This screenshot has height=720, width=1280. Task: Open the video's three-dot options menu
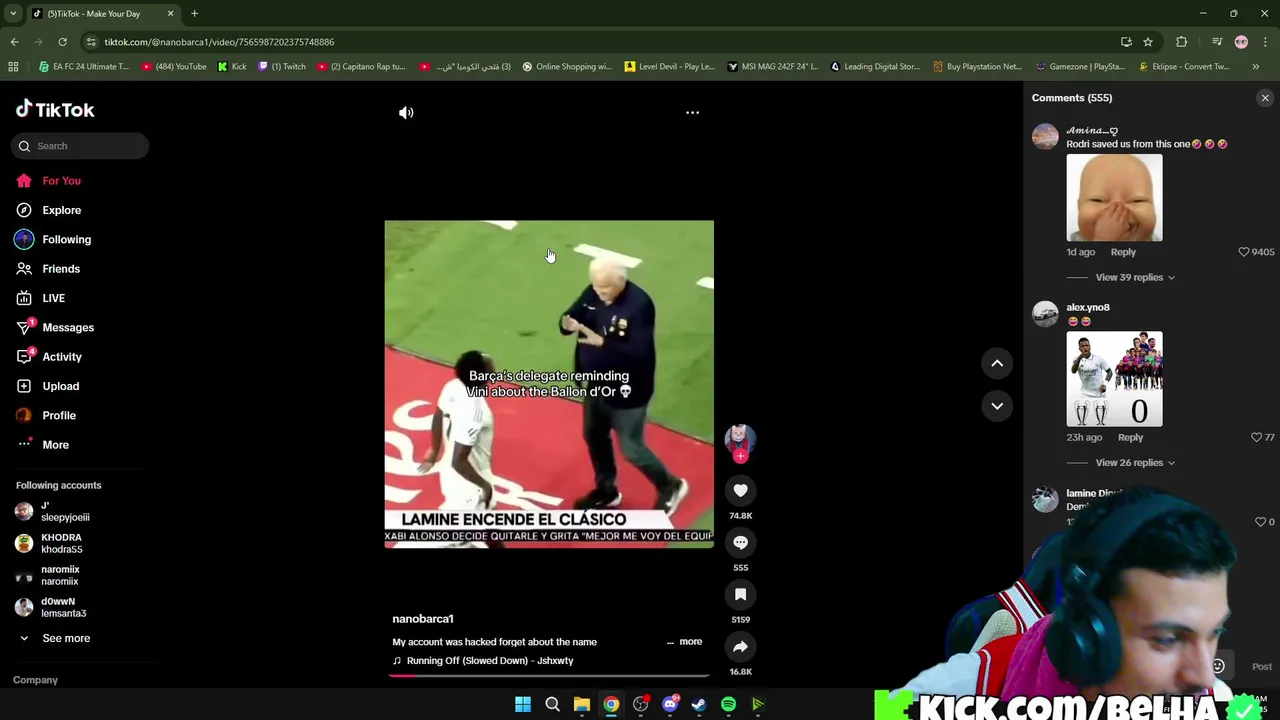click(x=692, y=113)
